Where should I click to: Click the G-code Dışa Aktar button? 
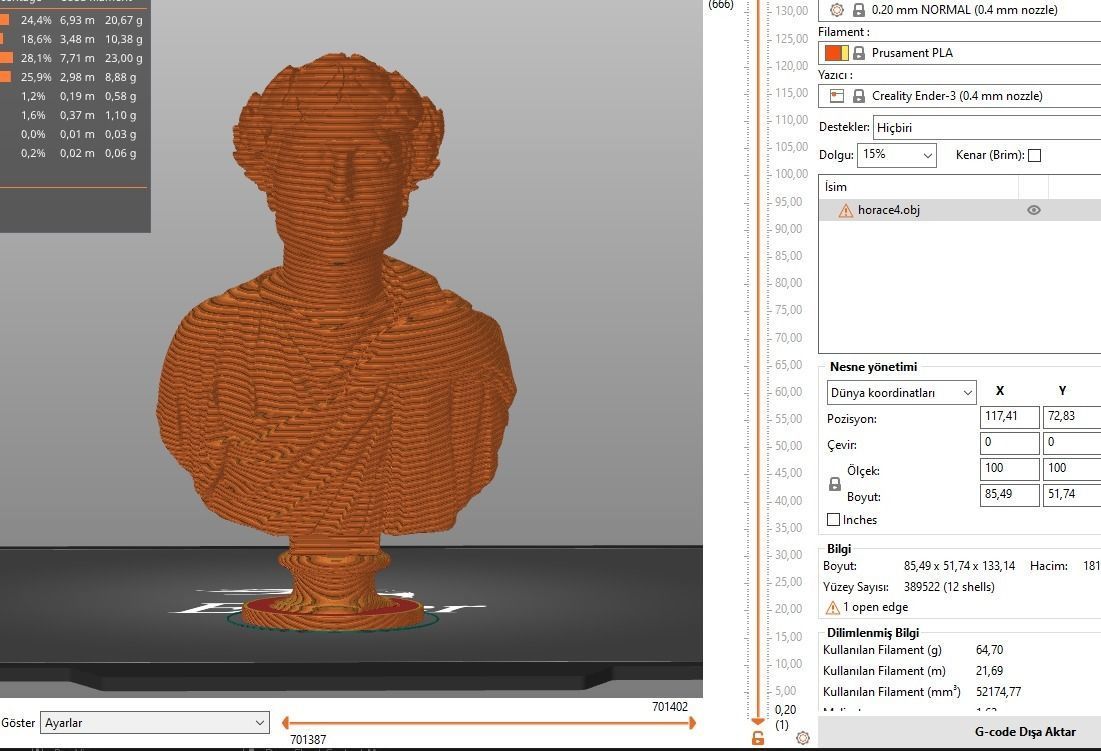[x=1025, y=731]
